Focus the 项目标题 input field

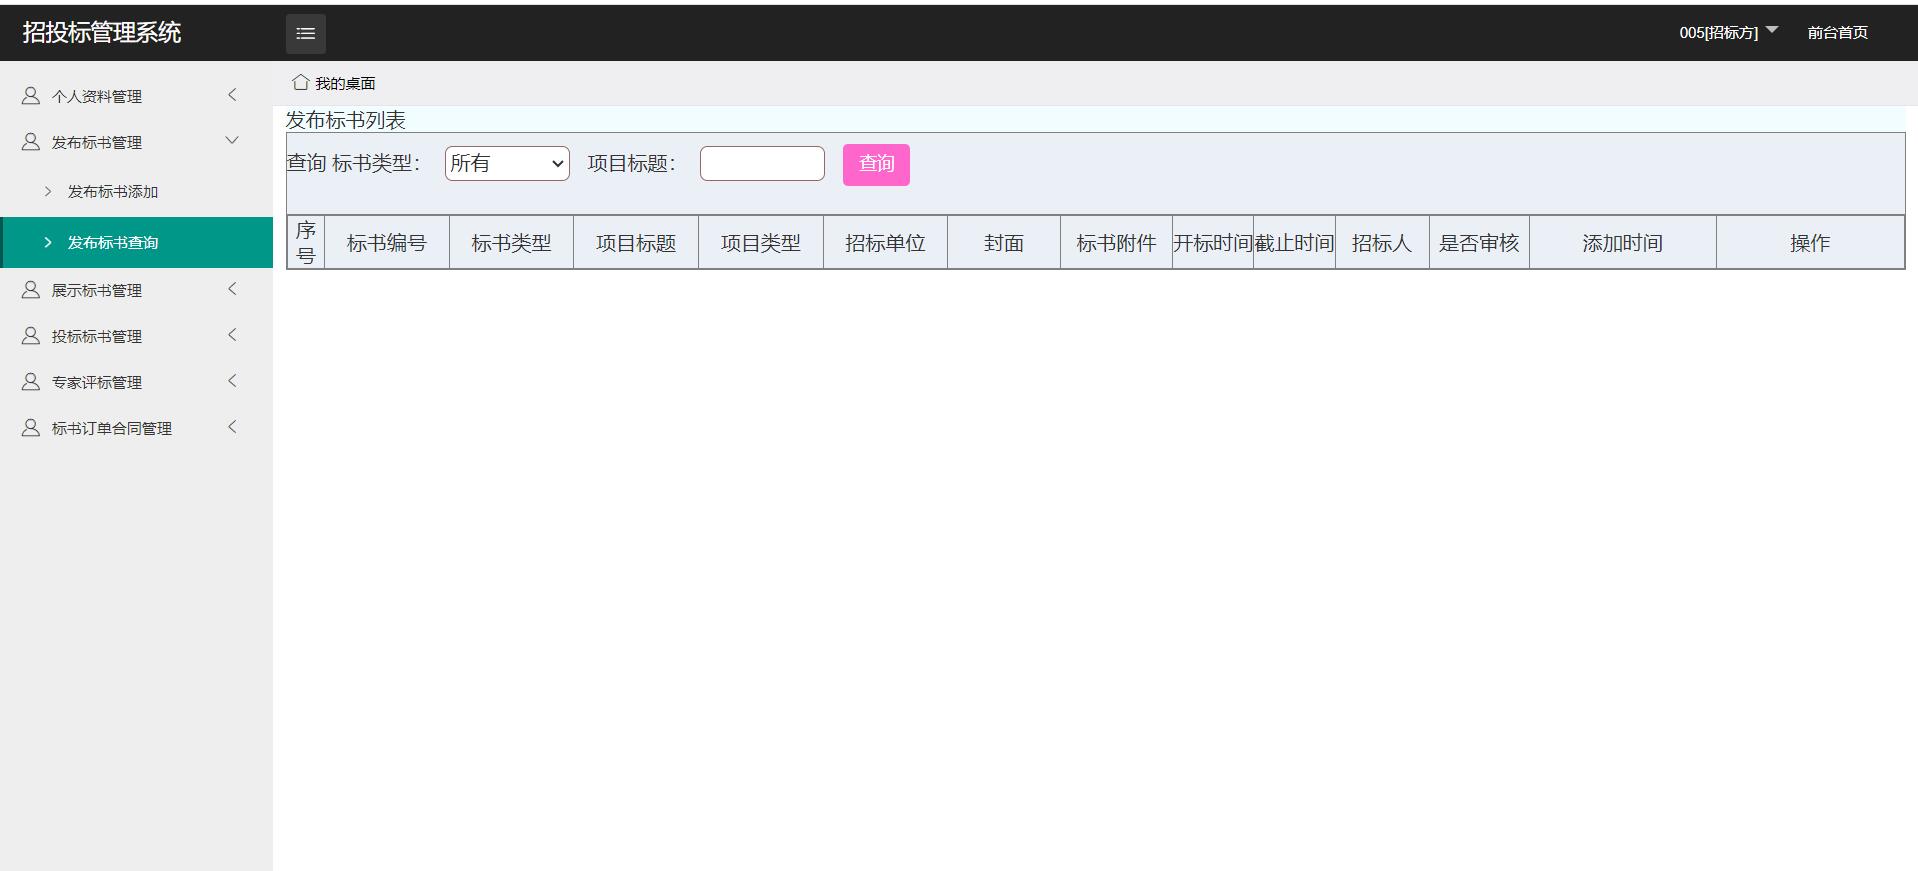(x=762, y=164)
